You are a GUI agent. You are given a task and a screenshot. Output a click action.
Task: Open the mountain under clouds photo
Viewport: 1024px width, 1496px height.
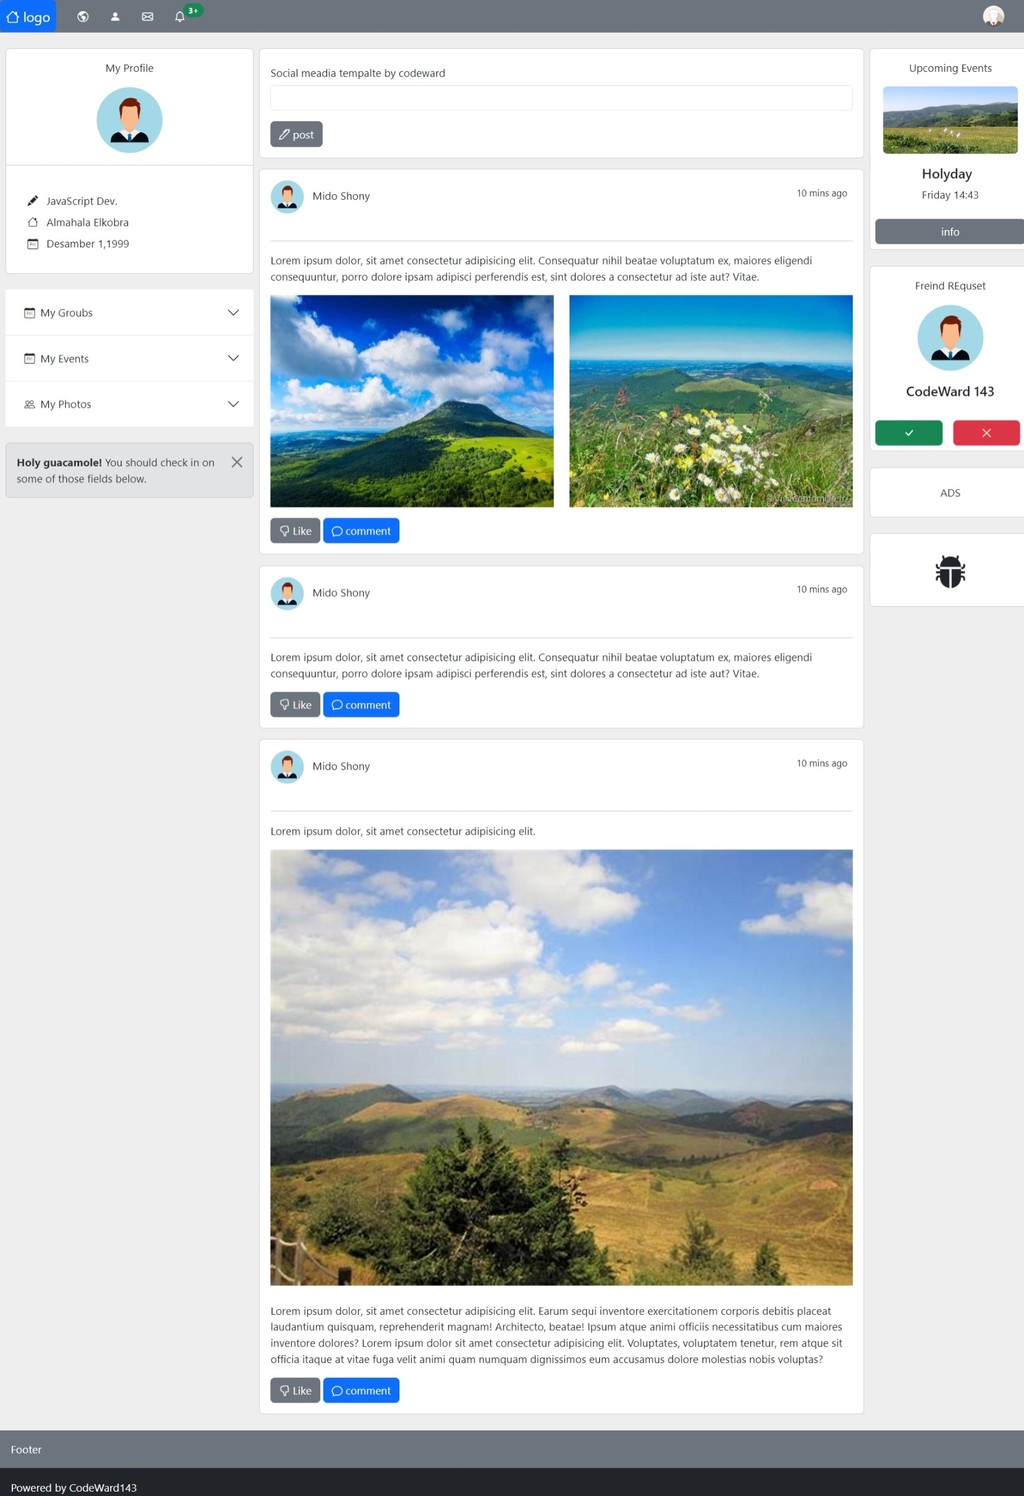click(412, 401)
